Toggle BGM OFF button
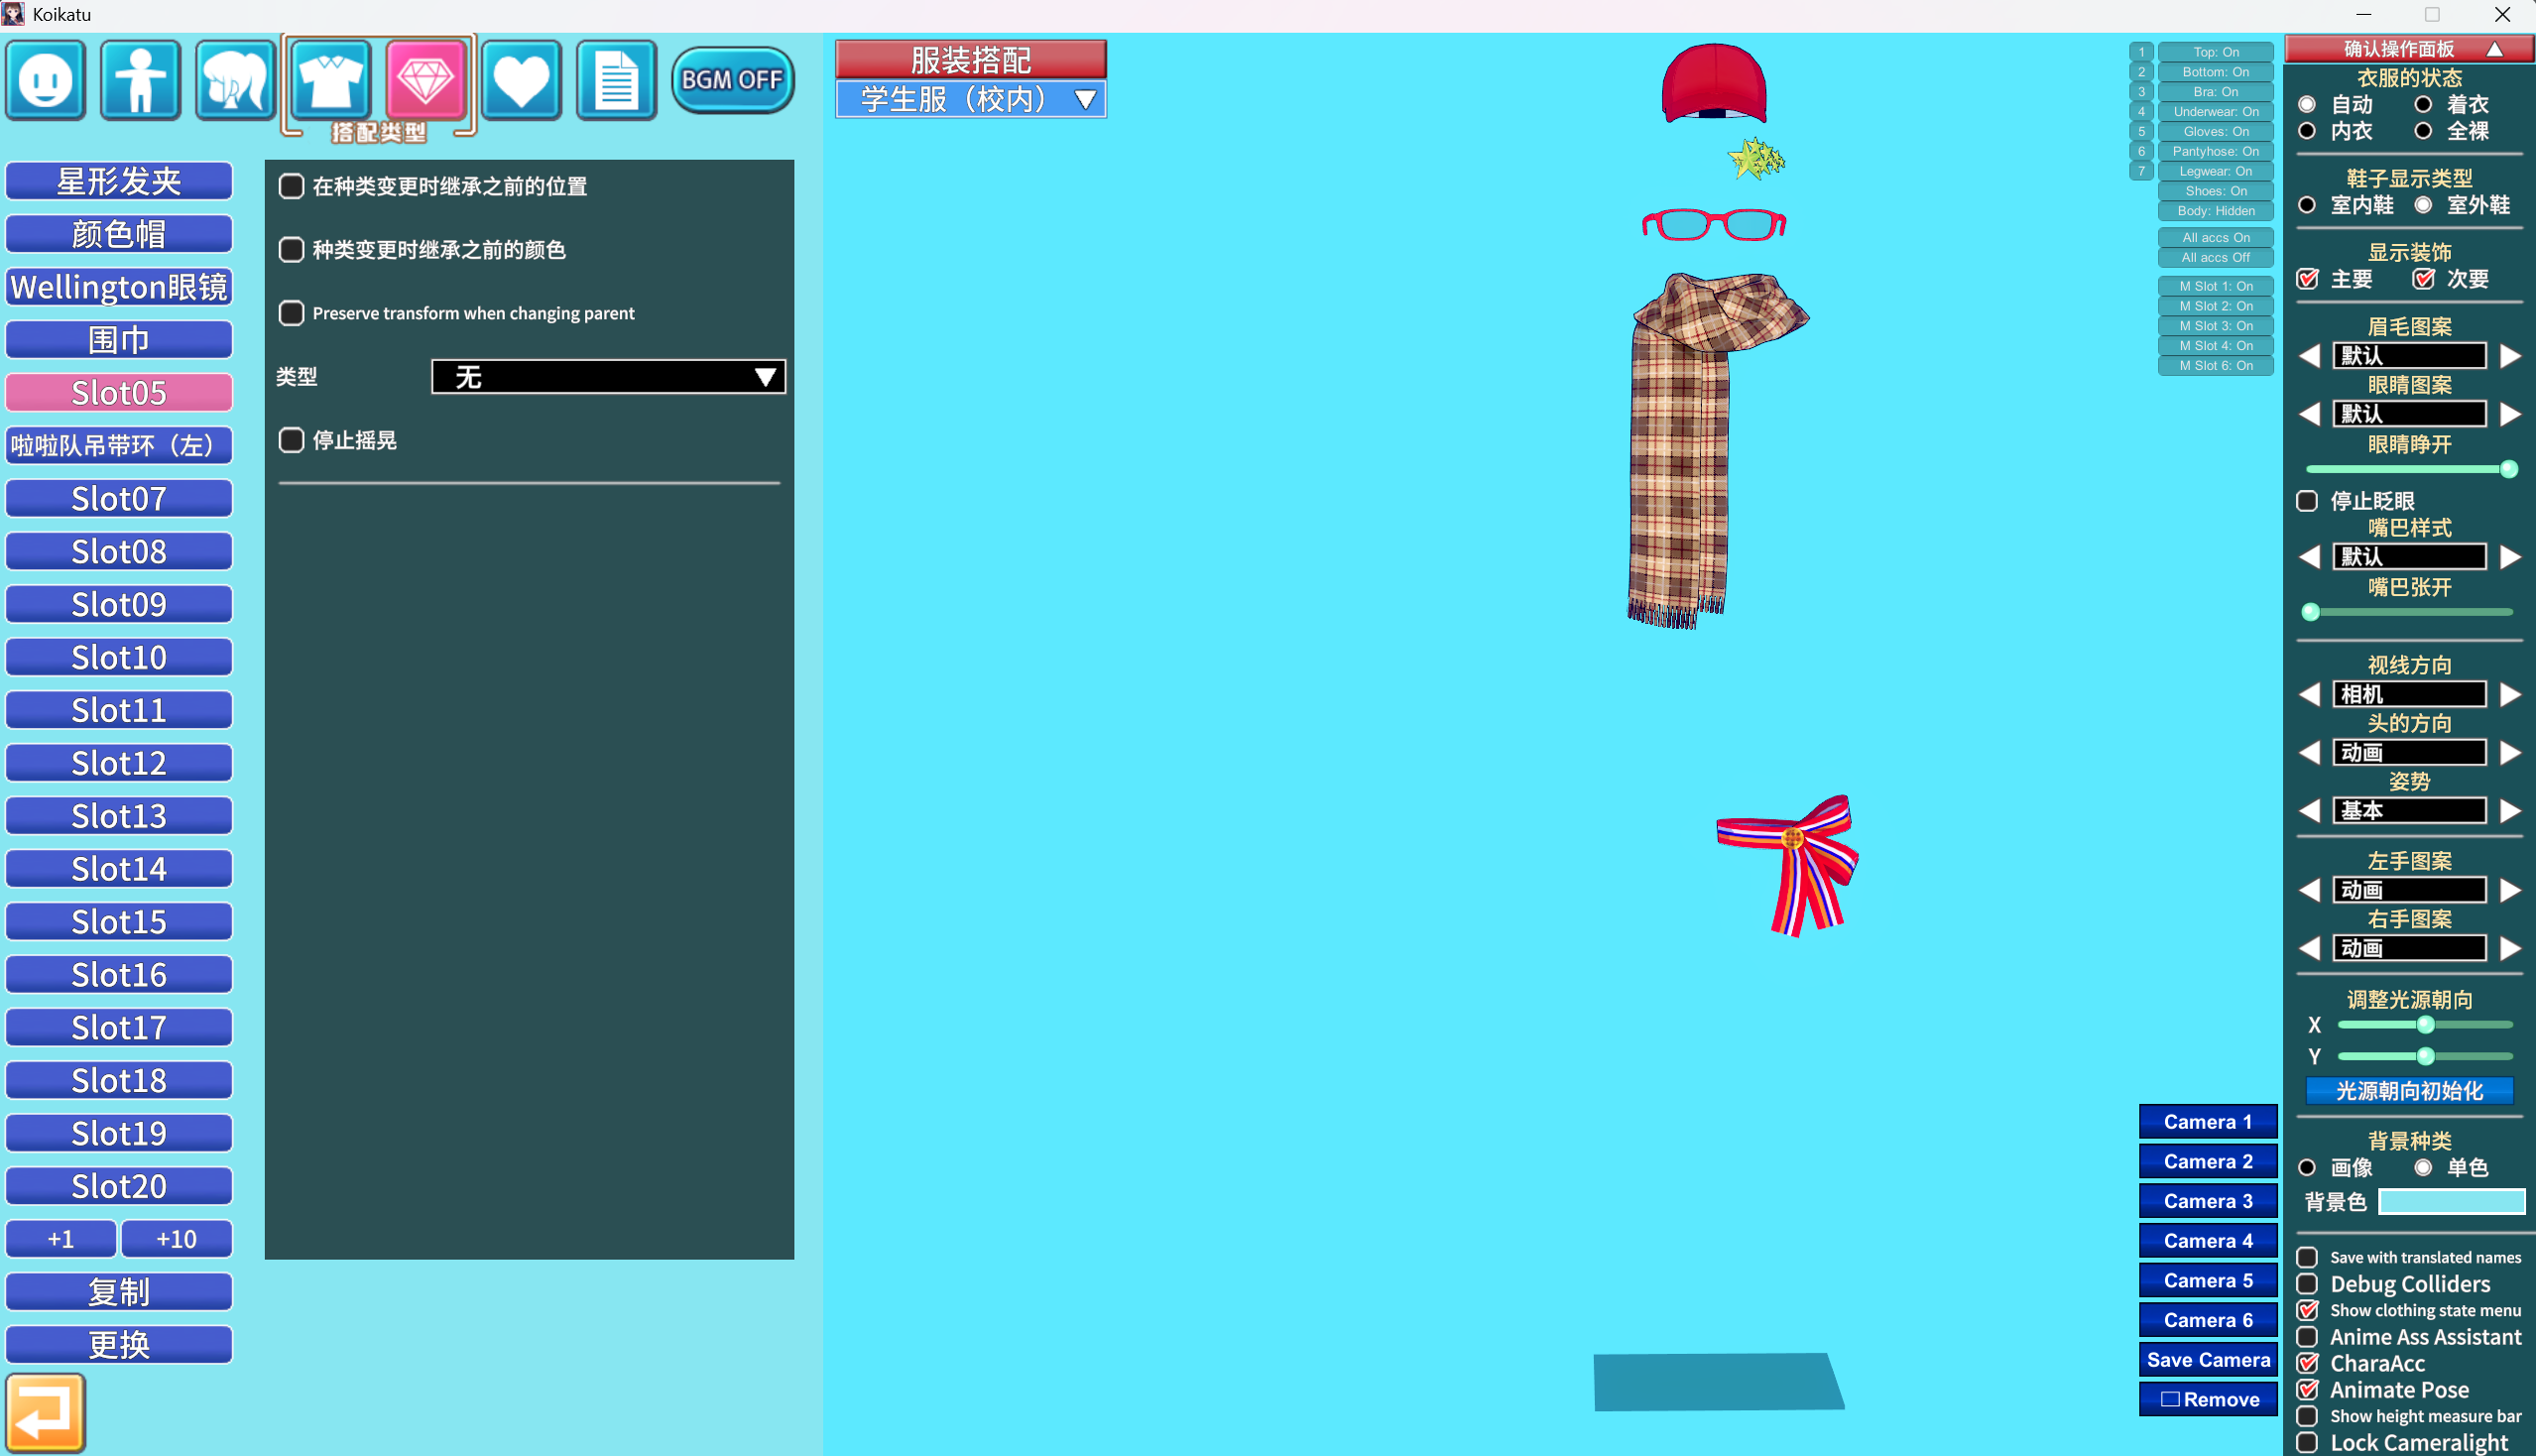Image resolution: width=2536 pixels, height=1456 pixels. pos(732,80)
